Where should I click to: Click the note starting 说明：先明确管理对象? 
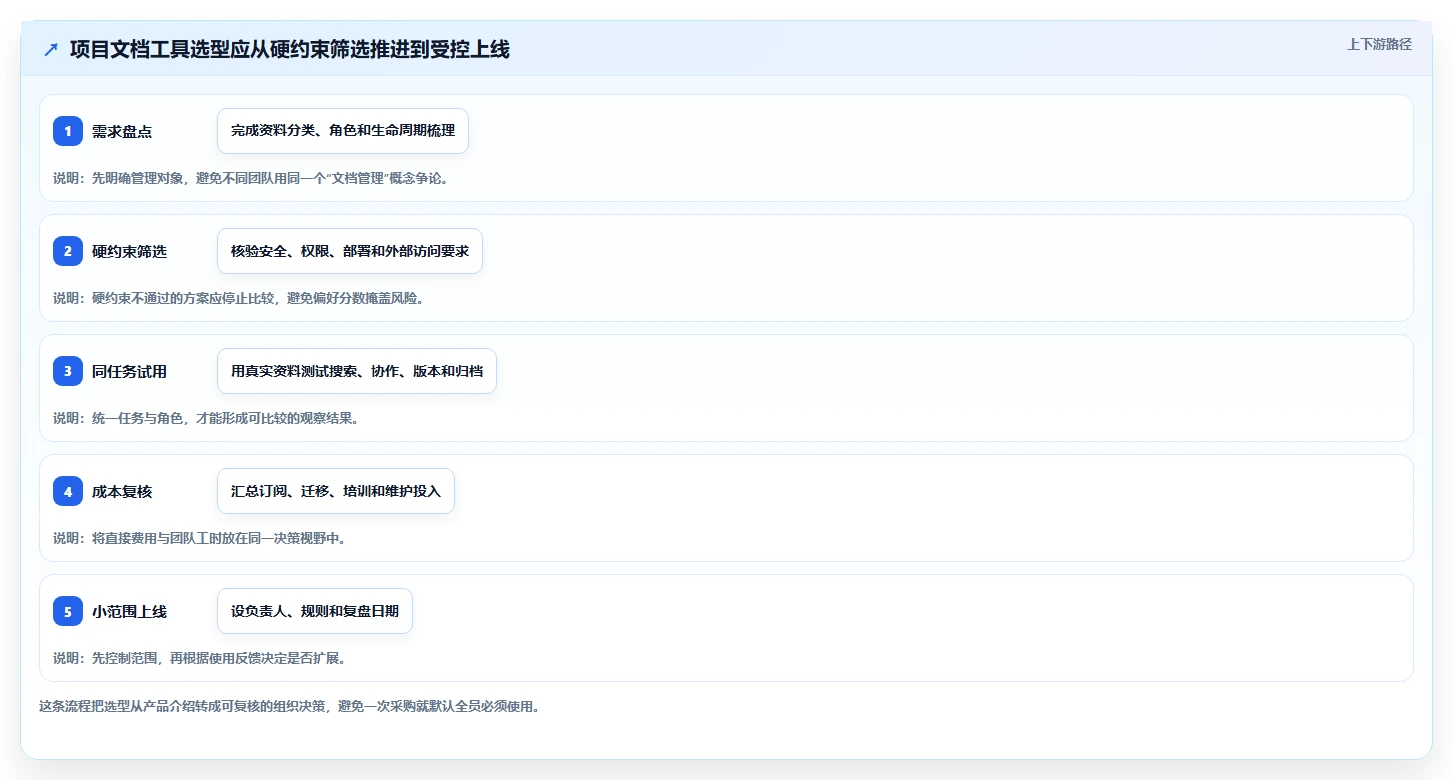251,178
